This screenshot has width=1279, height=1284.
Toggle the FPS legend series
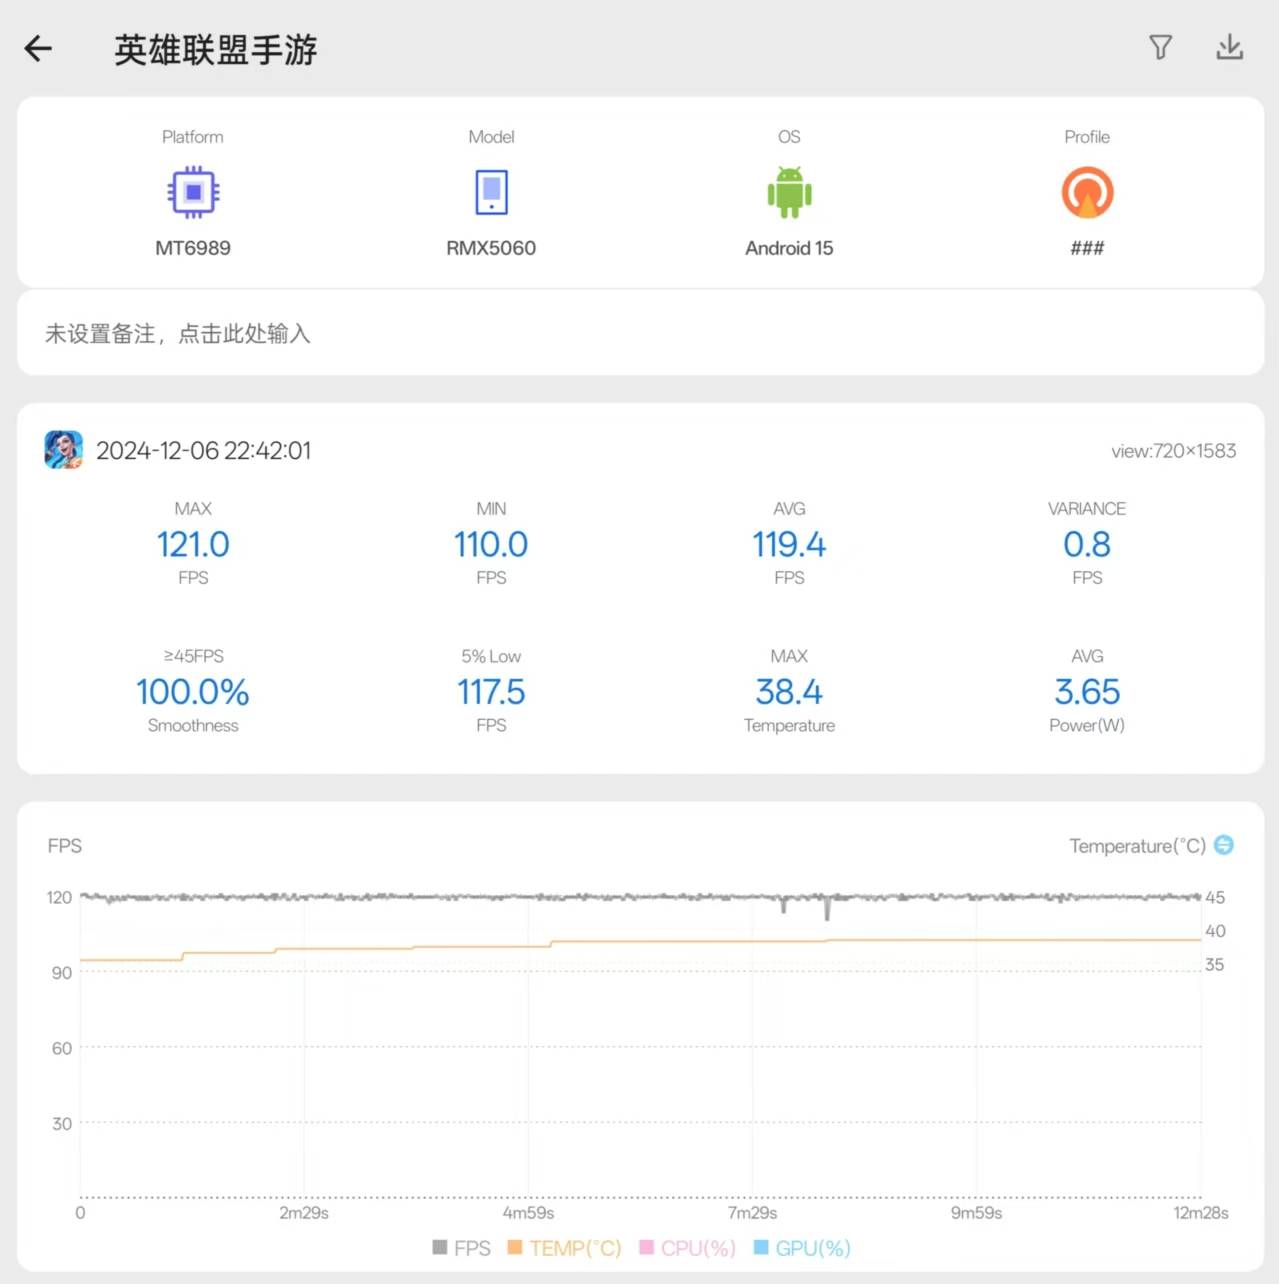461,1248
